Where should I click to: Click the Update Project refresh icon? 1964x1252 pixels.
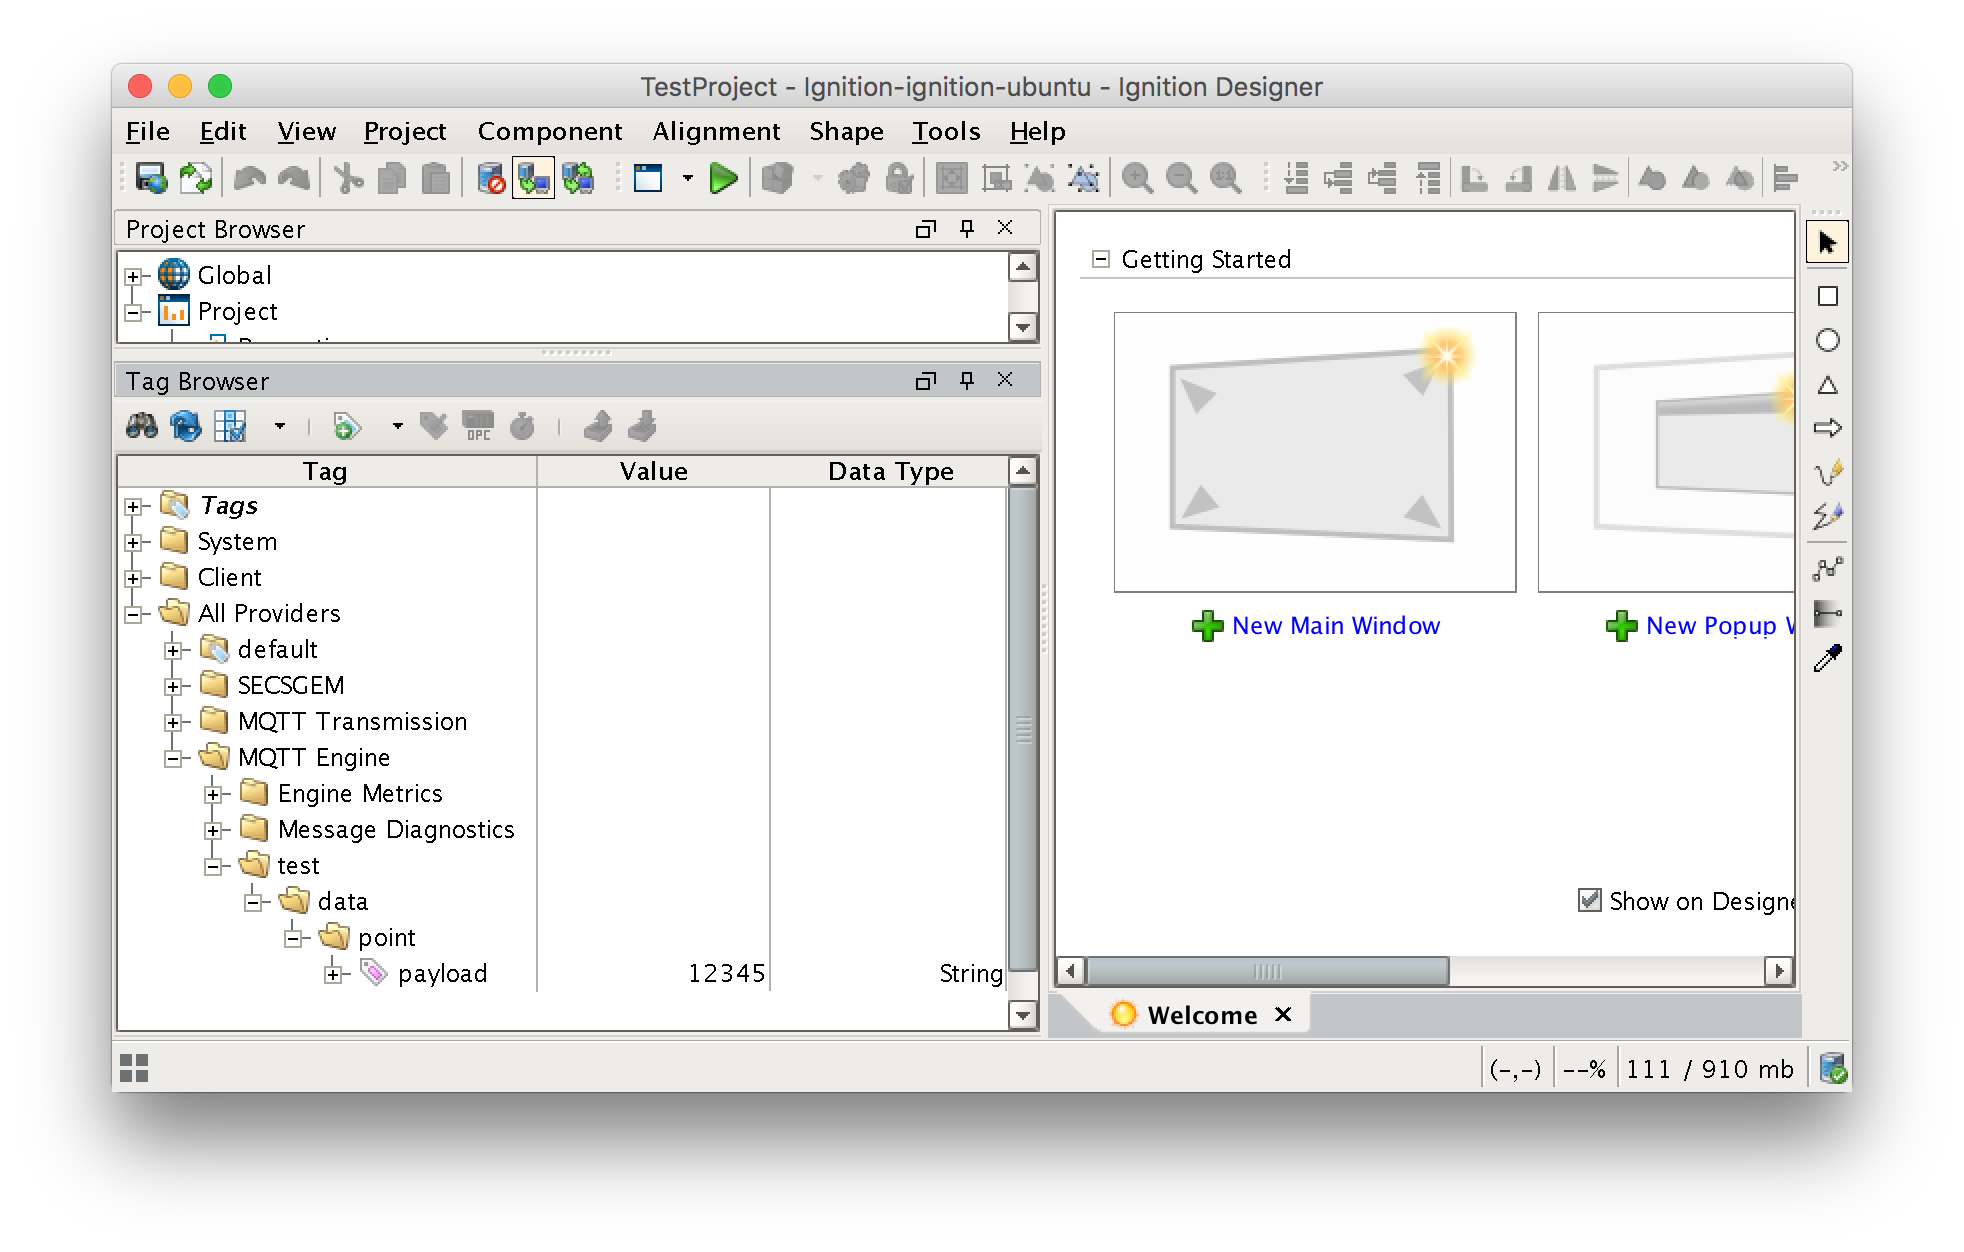195,179
